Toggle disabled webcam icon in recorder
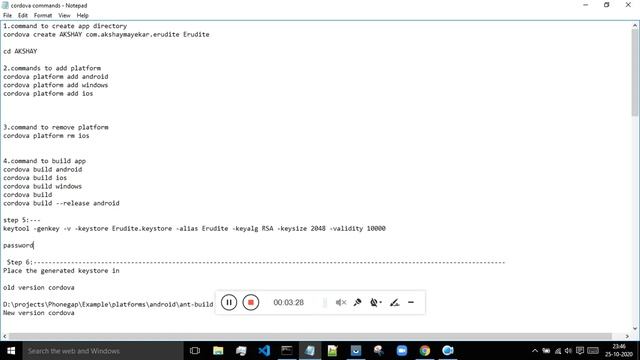This screenshot has height=360, width=640. (x=373, y=302)
